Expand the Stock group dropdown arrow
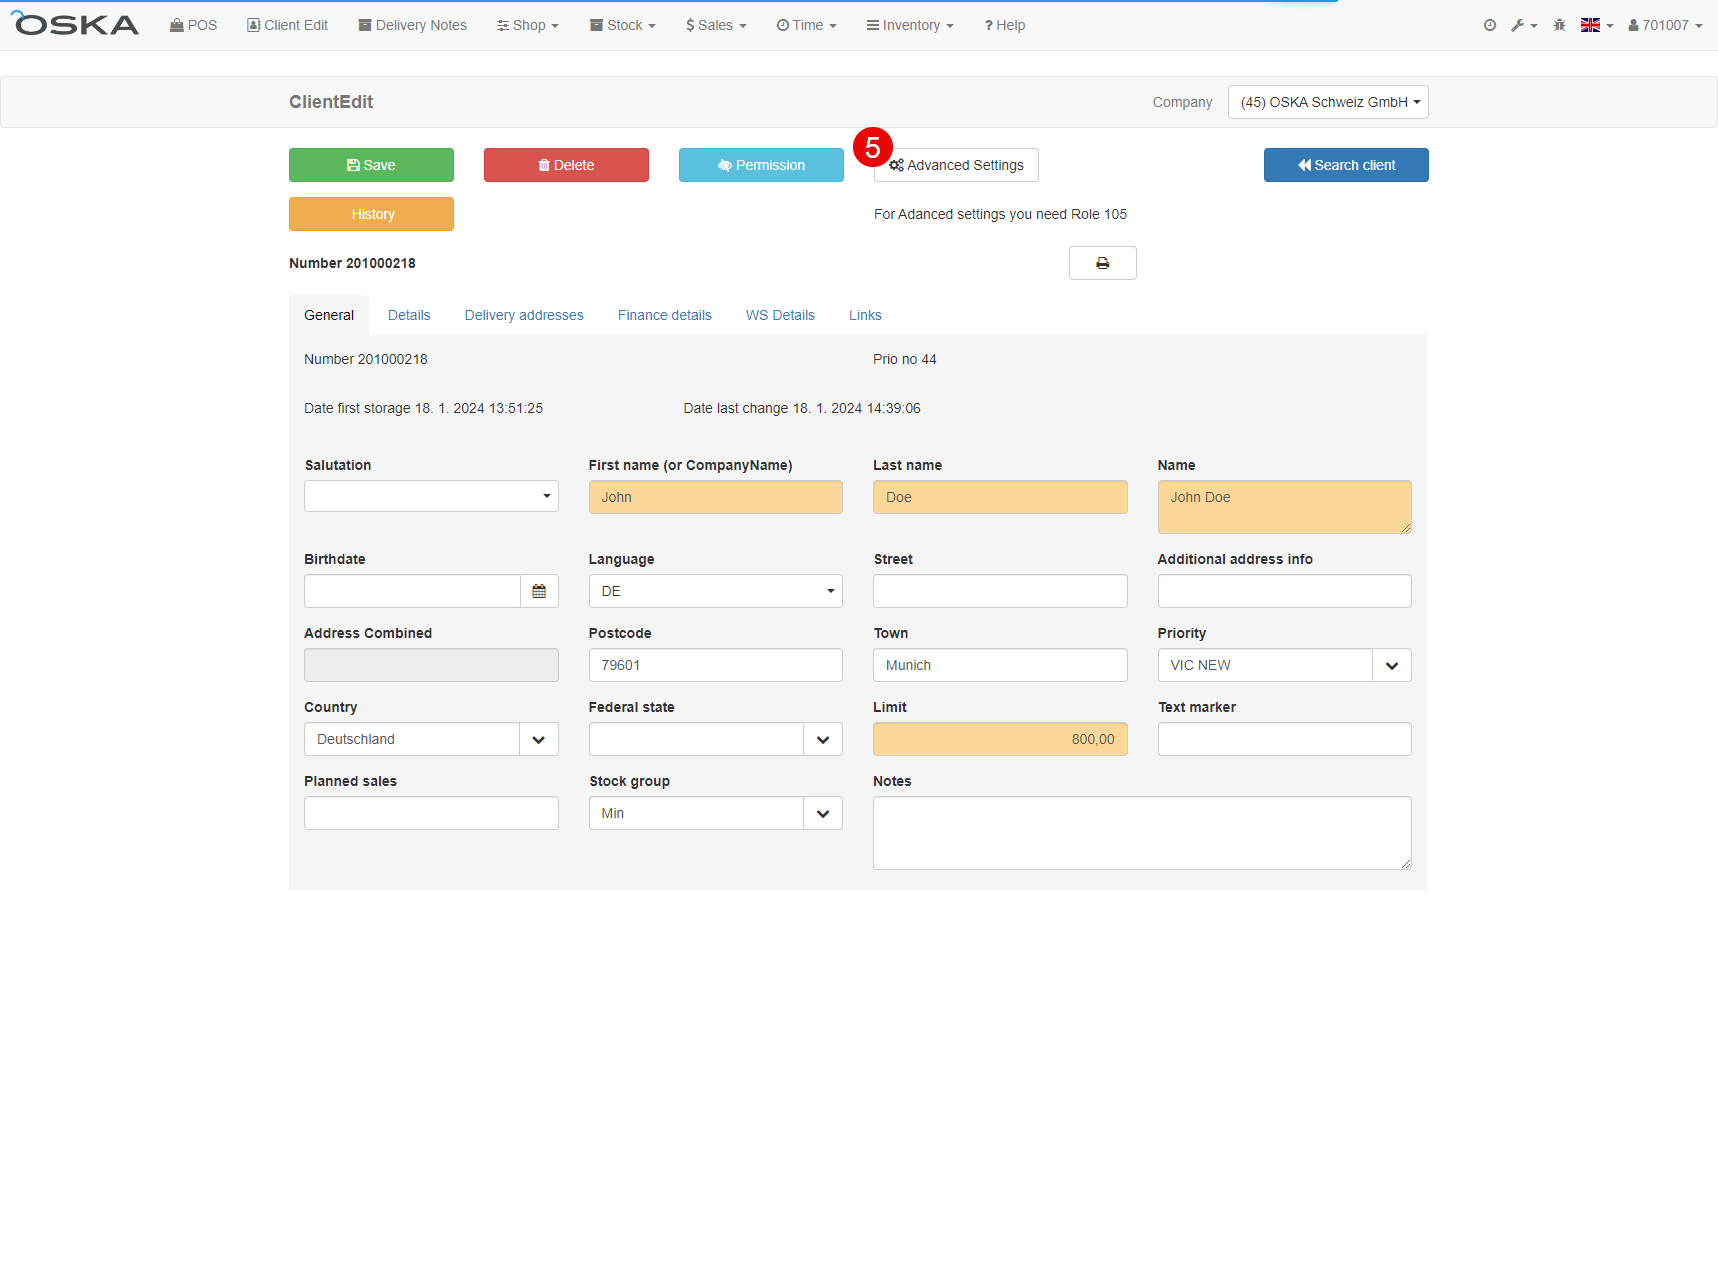Viewport: 1718px width, 1270px height. [823, 813]
